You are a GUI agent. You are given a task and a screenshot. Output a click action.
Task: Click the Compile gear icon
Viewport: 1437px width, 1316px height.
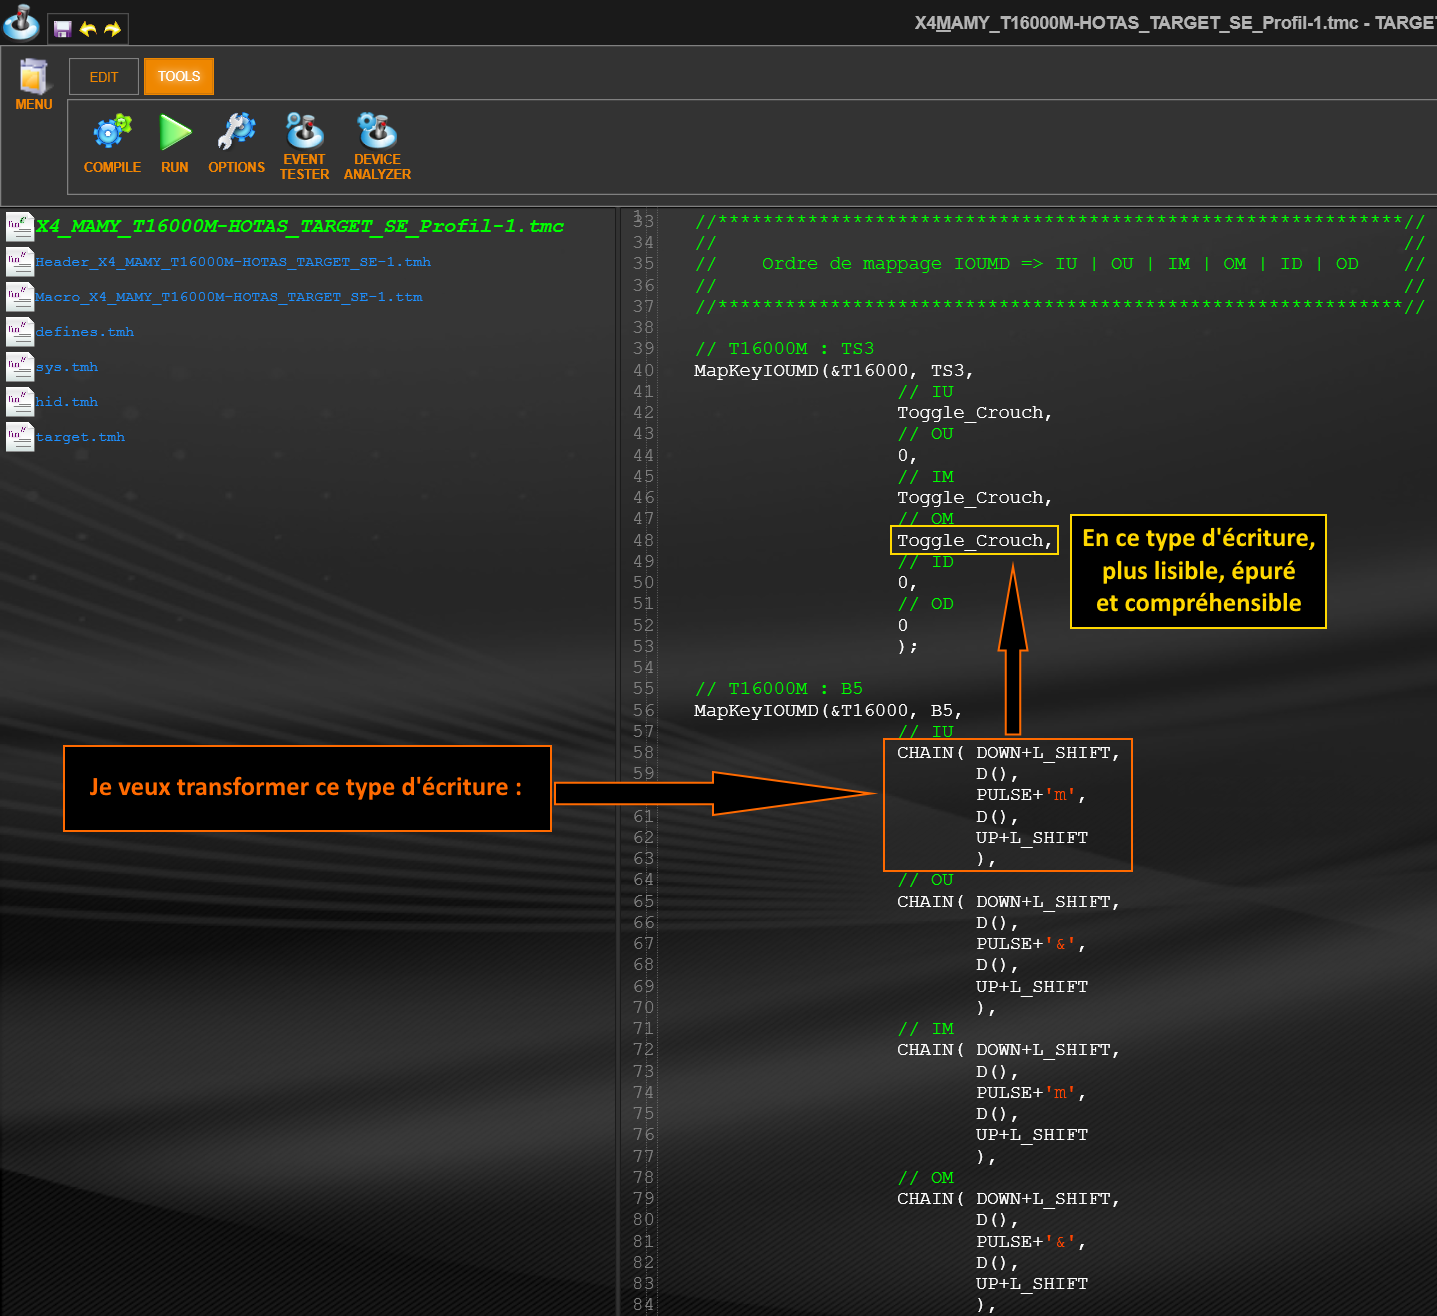(x=112, y=133)
